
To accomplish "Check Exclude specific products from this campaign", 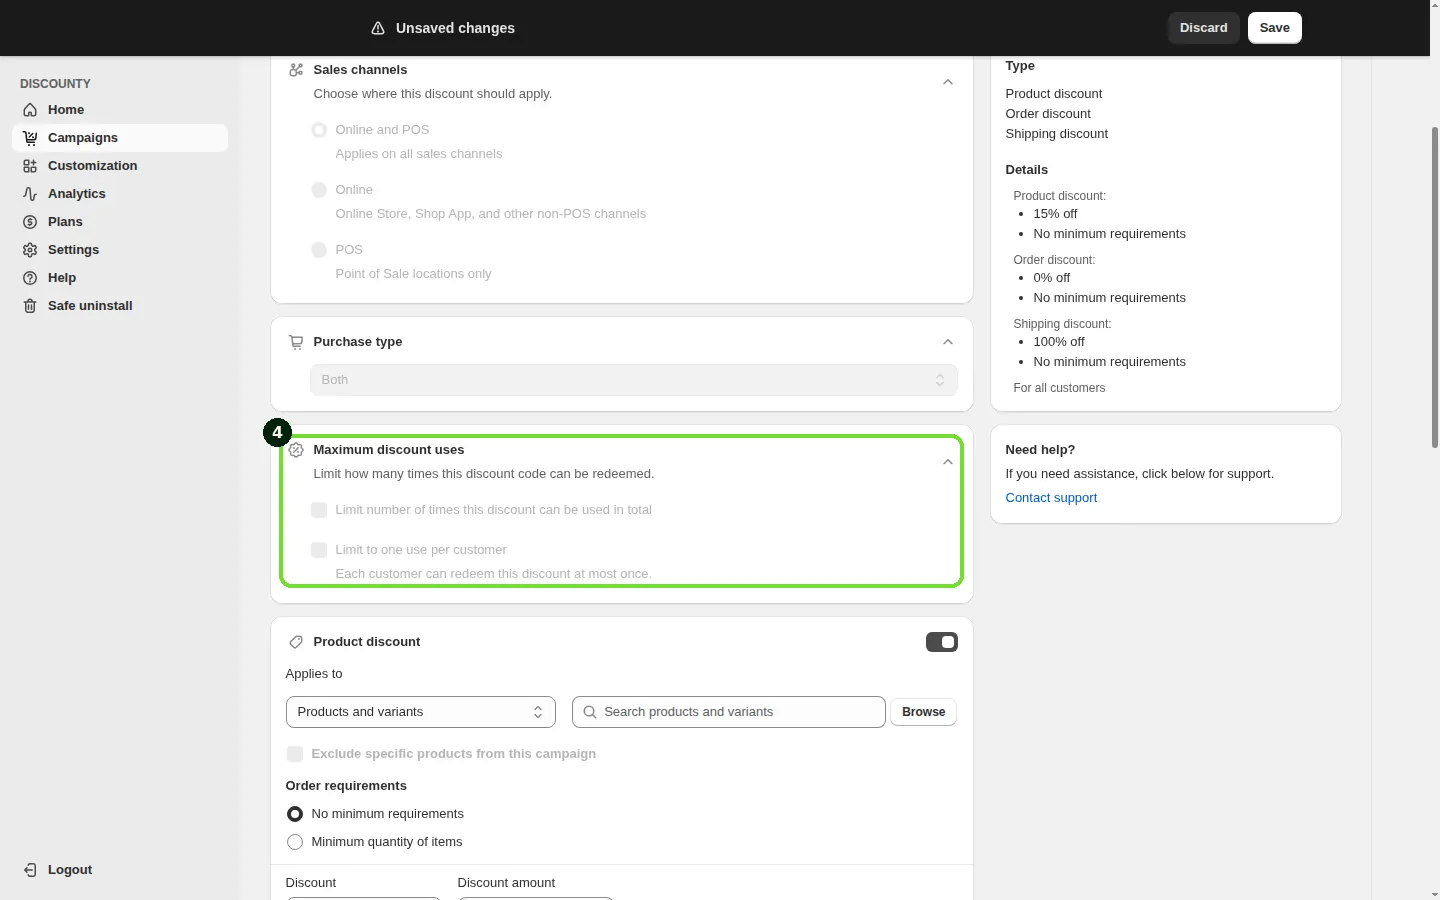I will (295, 754).
